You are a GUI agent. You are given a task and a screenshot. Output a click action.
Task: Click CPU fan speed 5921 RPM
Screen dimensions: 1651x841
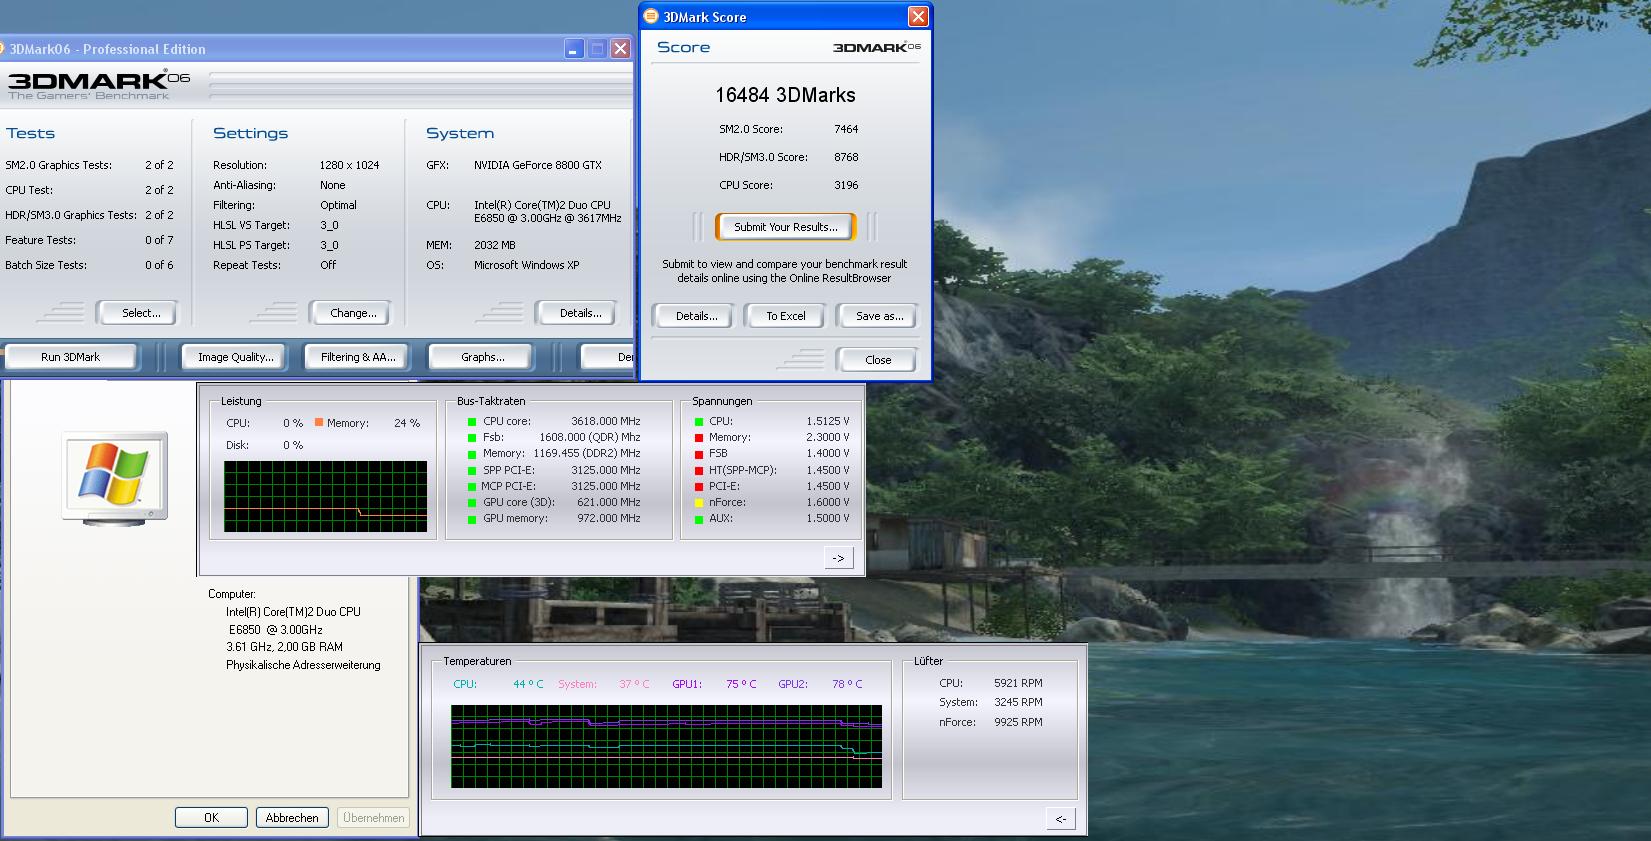pos(1018,683)
